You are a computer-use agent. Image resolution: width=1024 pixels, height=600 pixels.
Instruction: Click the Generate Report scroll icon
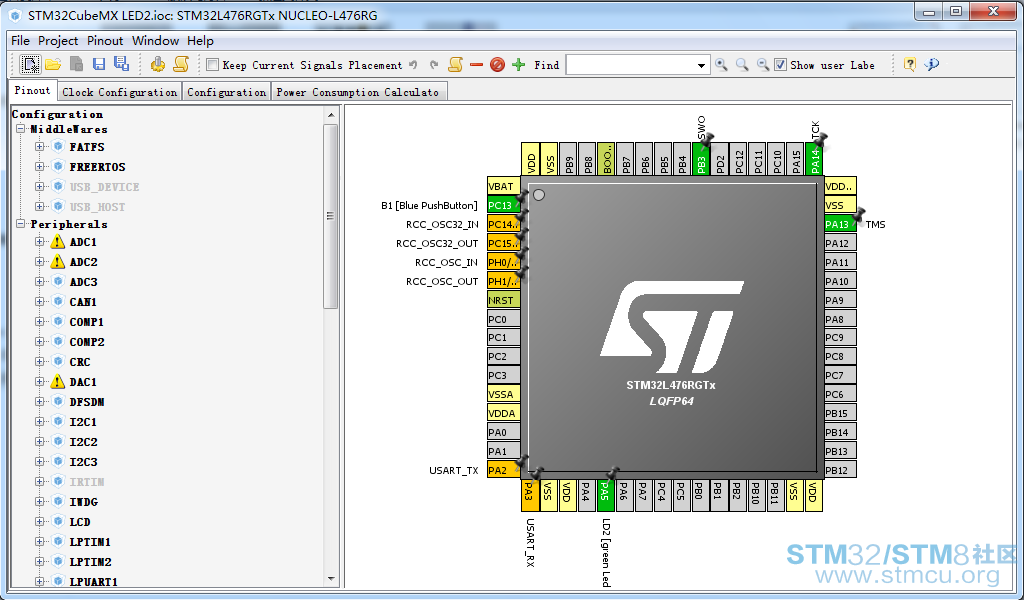(x=181, y=64)
